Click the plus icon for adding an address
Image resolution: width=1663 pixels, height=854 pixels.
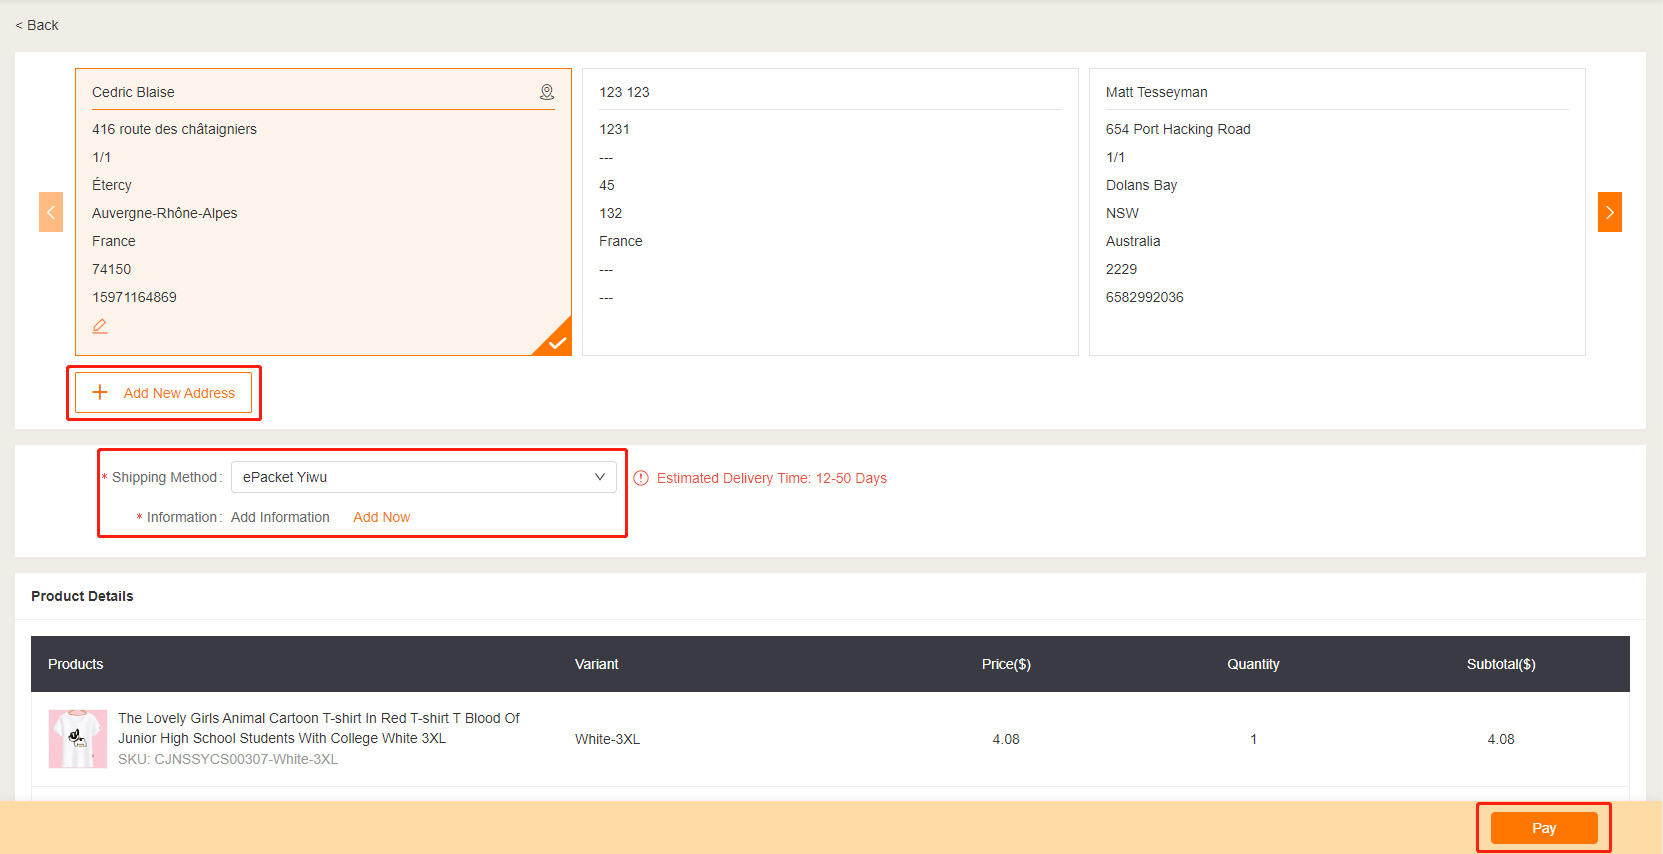click(x=100, y=392)
